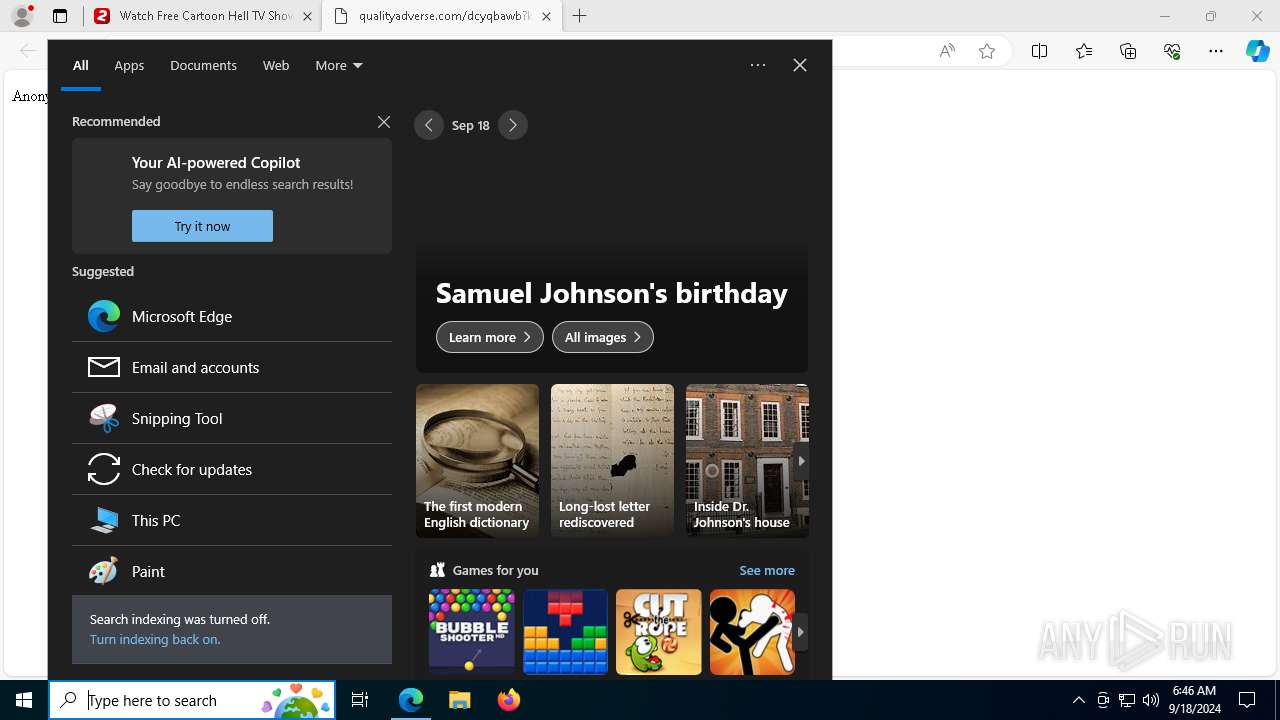Open Edge tab actions menu
This screenshot has height=720, width=1280.
(60, 16)
